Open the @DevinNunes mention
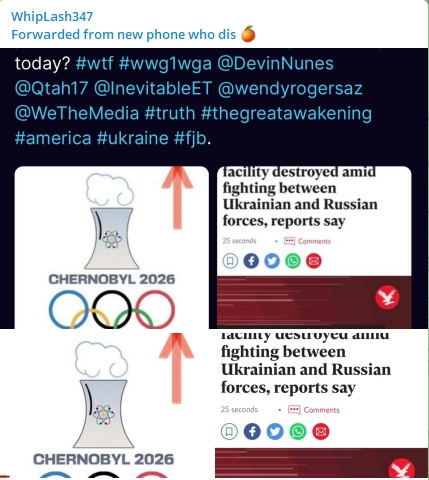This screenshot has width=429, height=480. tap(275, 64)
